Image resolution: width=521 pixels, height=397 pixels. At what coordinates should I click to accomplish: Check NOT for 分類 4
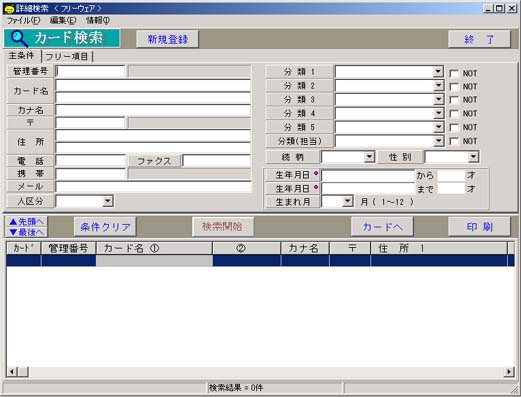point(454,114)
